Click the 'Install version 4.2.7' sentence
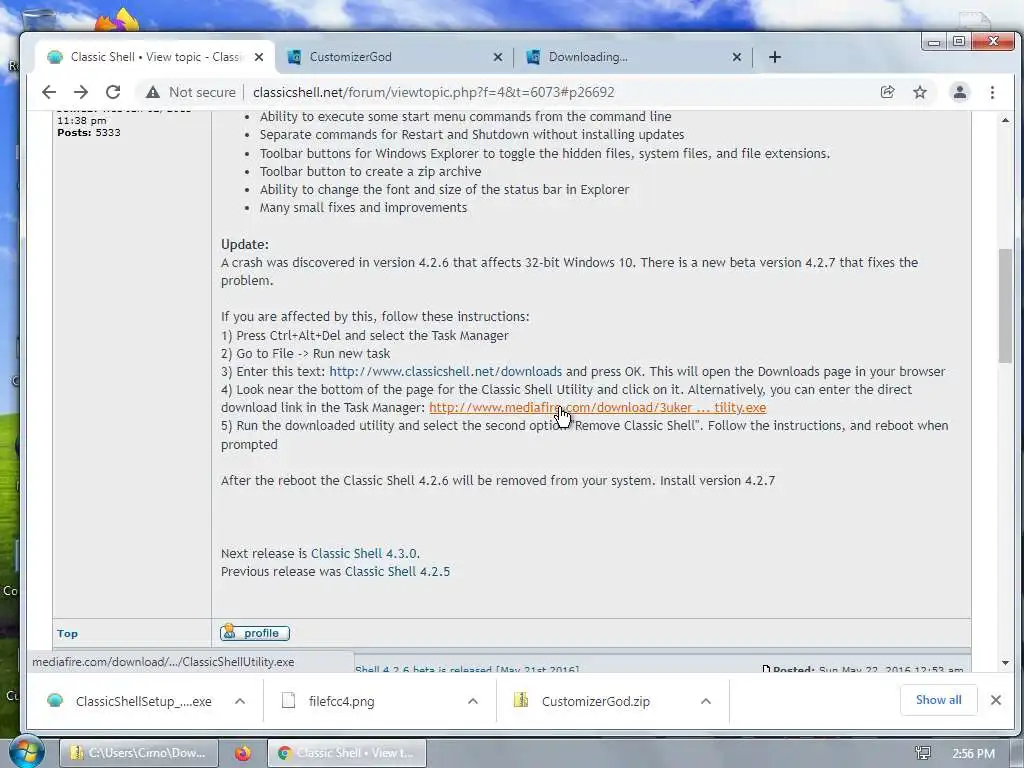This screenshot has width=1024, height=768. tap(717, 481)
